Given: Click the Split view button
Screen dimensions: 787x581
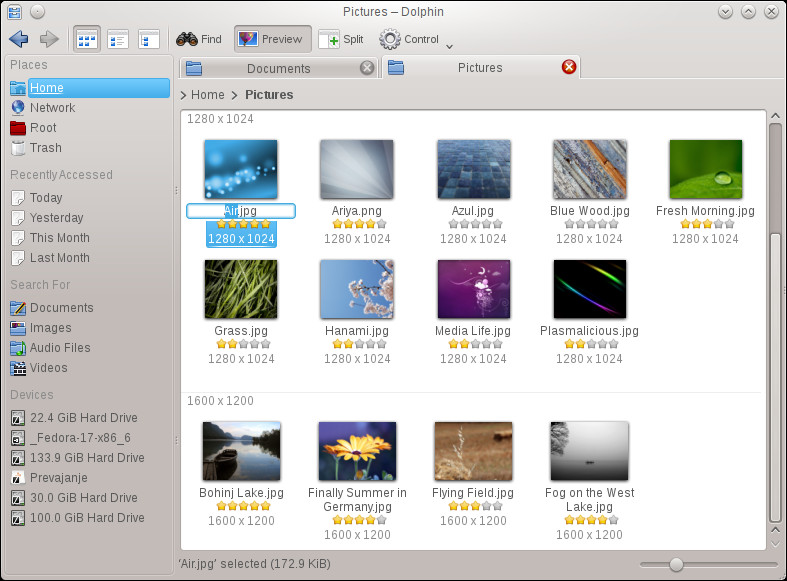Looking at the screenshot, I should 341,39.
